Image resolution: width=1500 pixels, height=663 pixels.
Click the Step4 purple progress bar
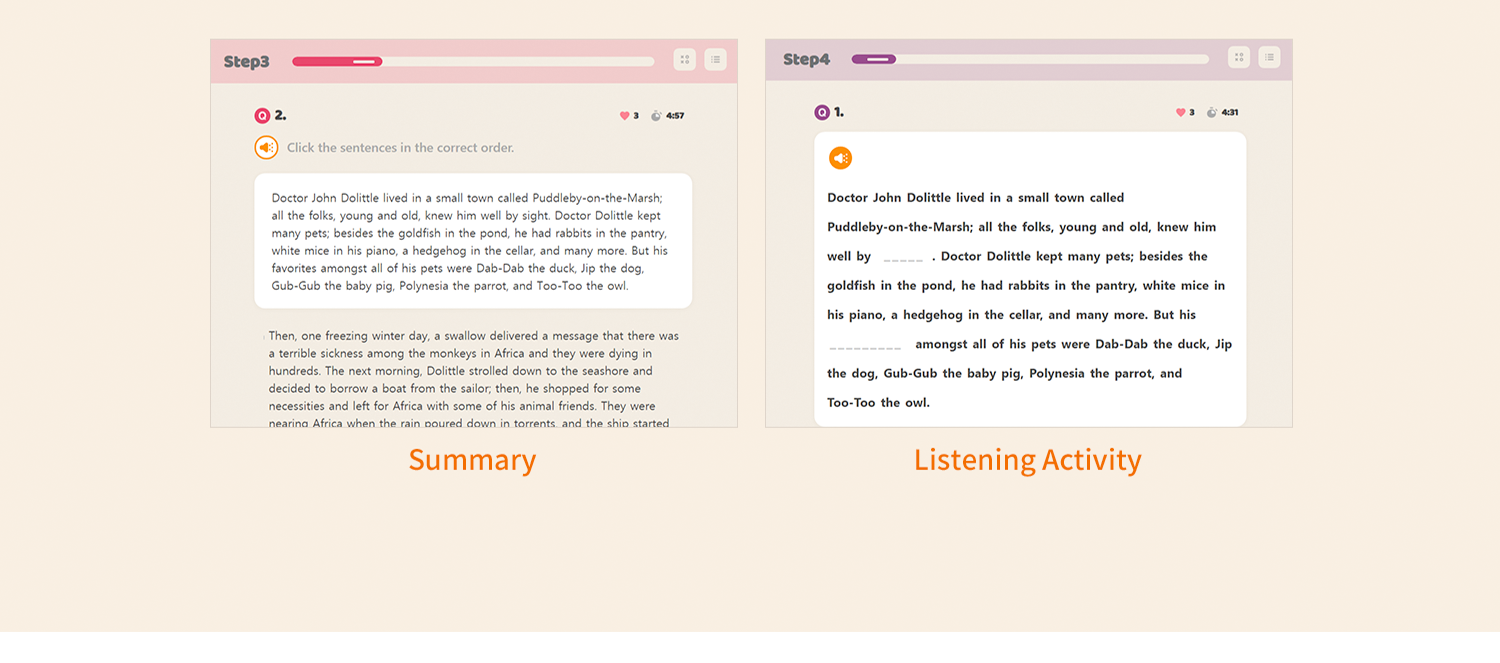coord(1030,59)
